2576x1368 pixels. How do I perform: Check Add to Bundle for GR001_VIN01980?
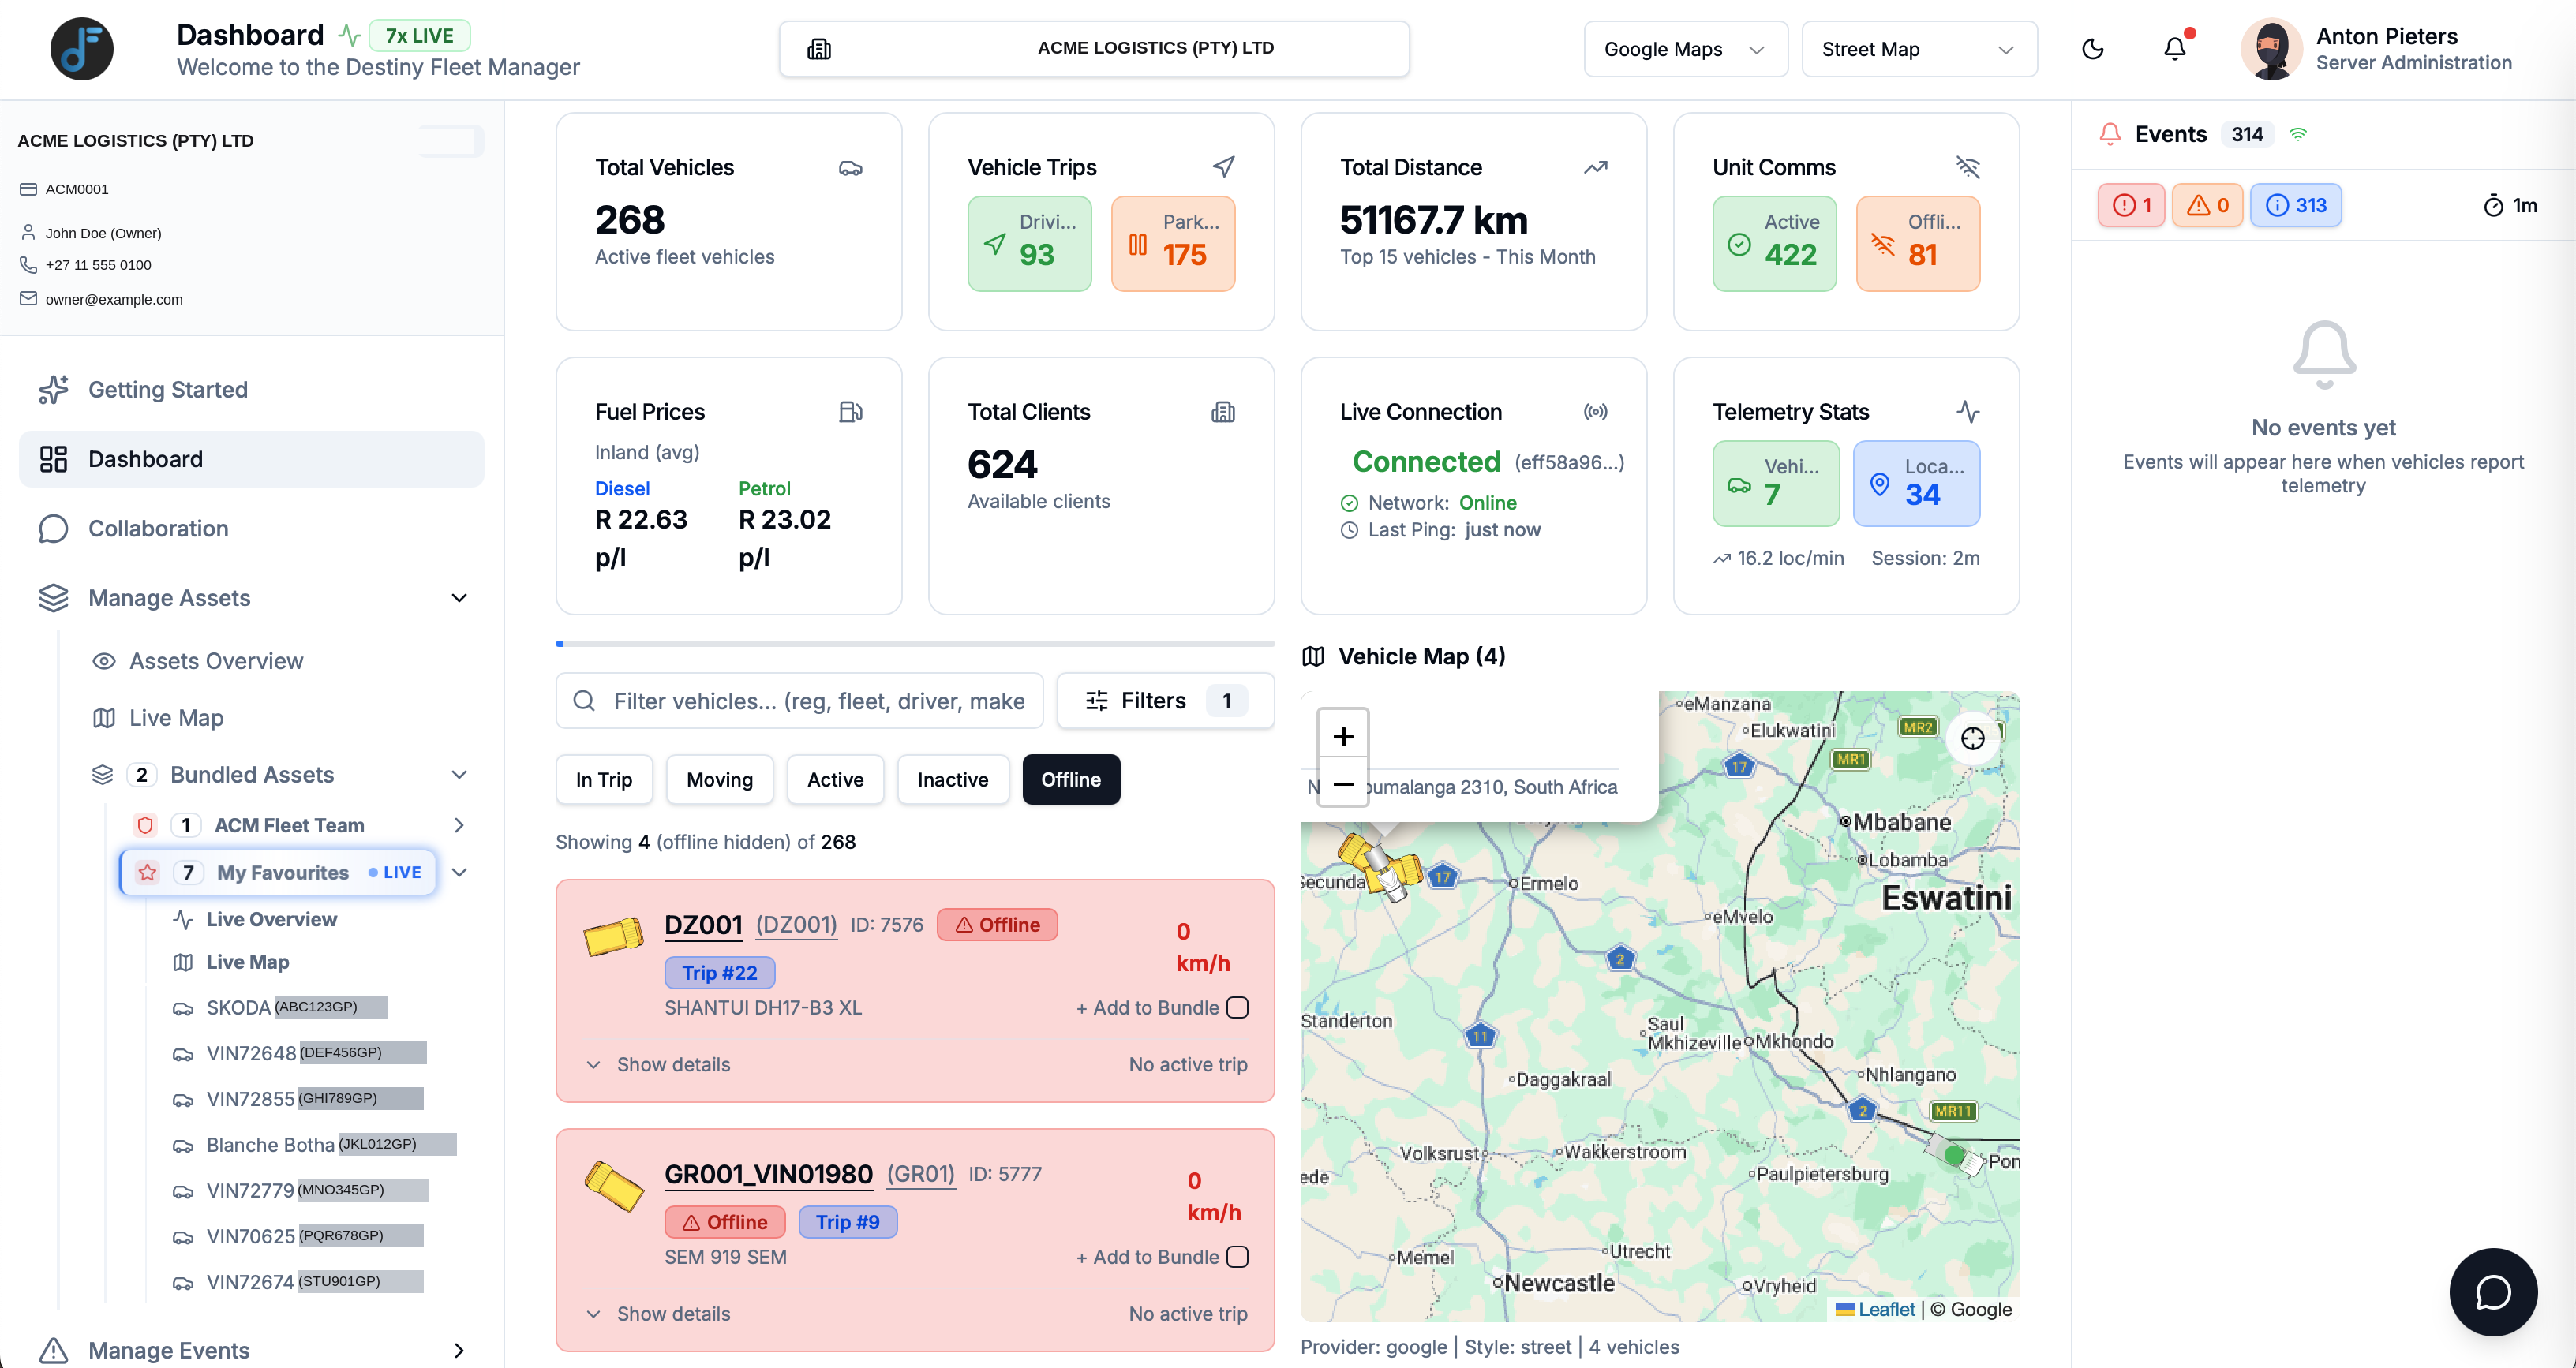tap(1237, 1257)
